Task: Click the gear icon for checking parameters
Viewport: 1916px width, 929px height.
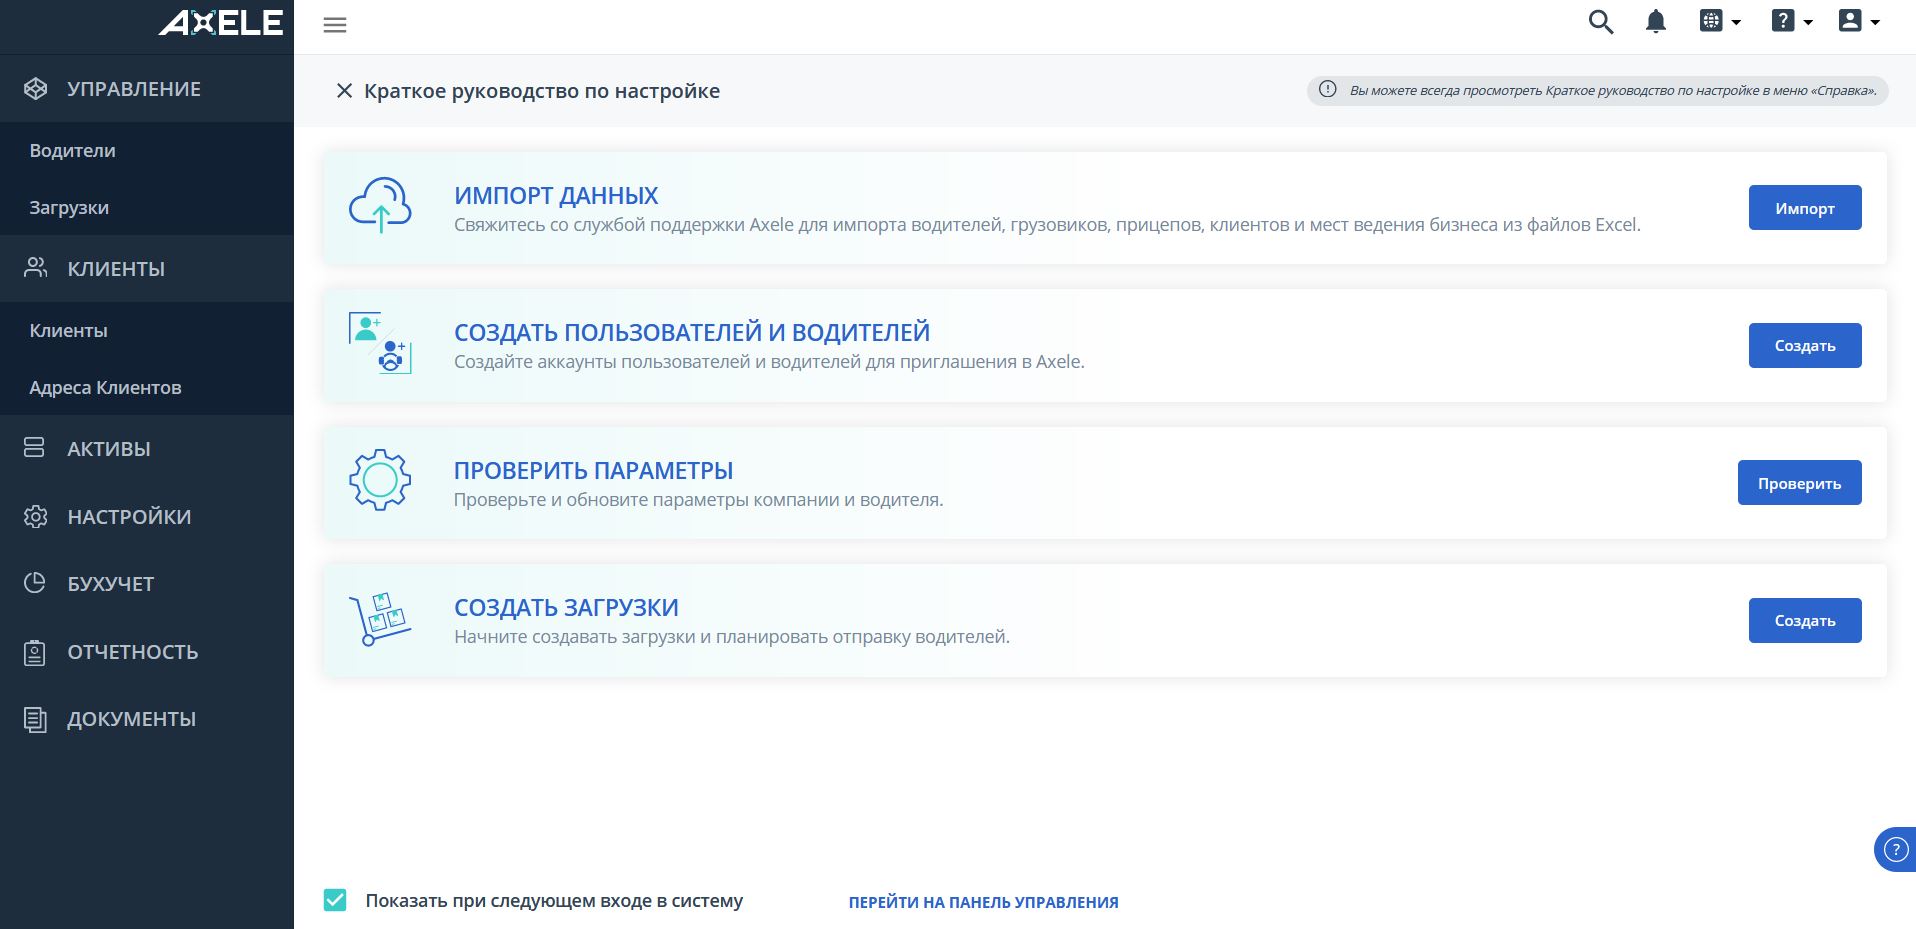Action: (380, 480)
